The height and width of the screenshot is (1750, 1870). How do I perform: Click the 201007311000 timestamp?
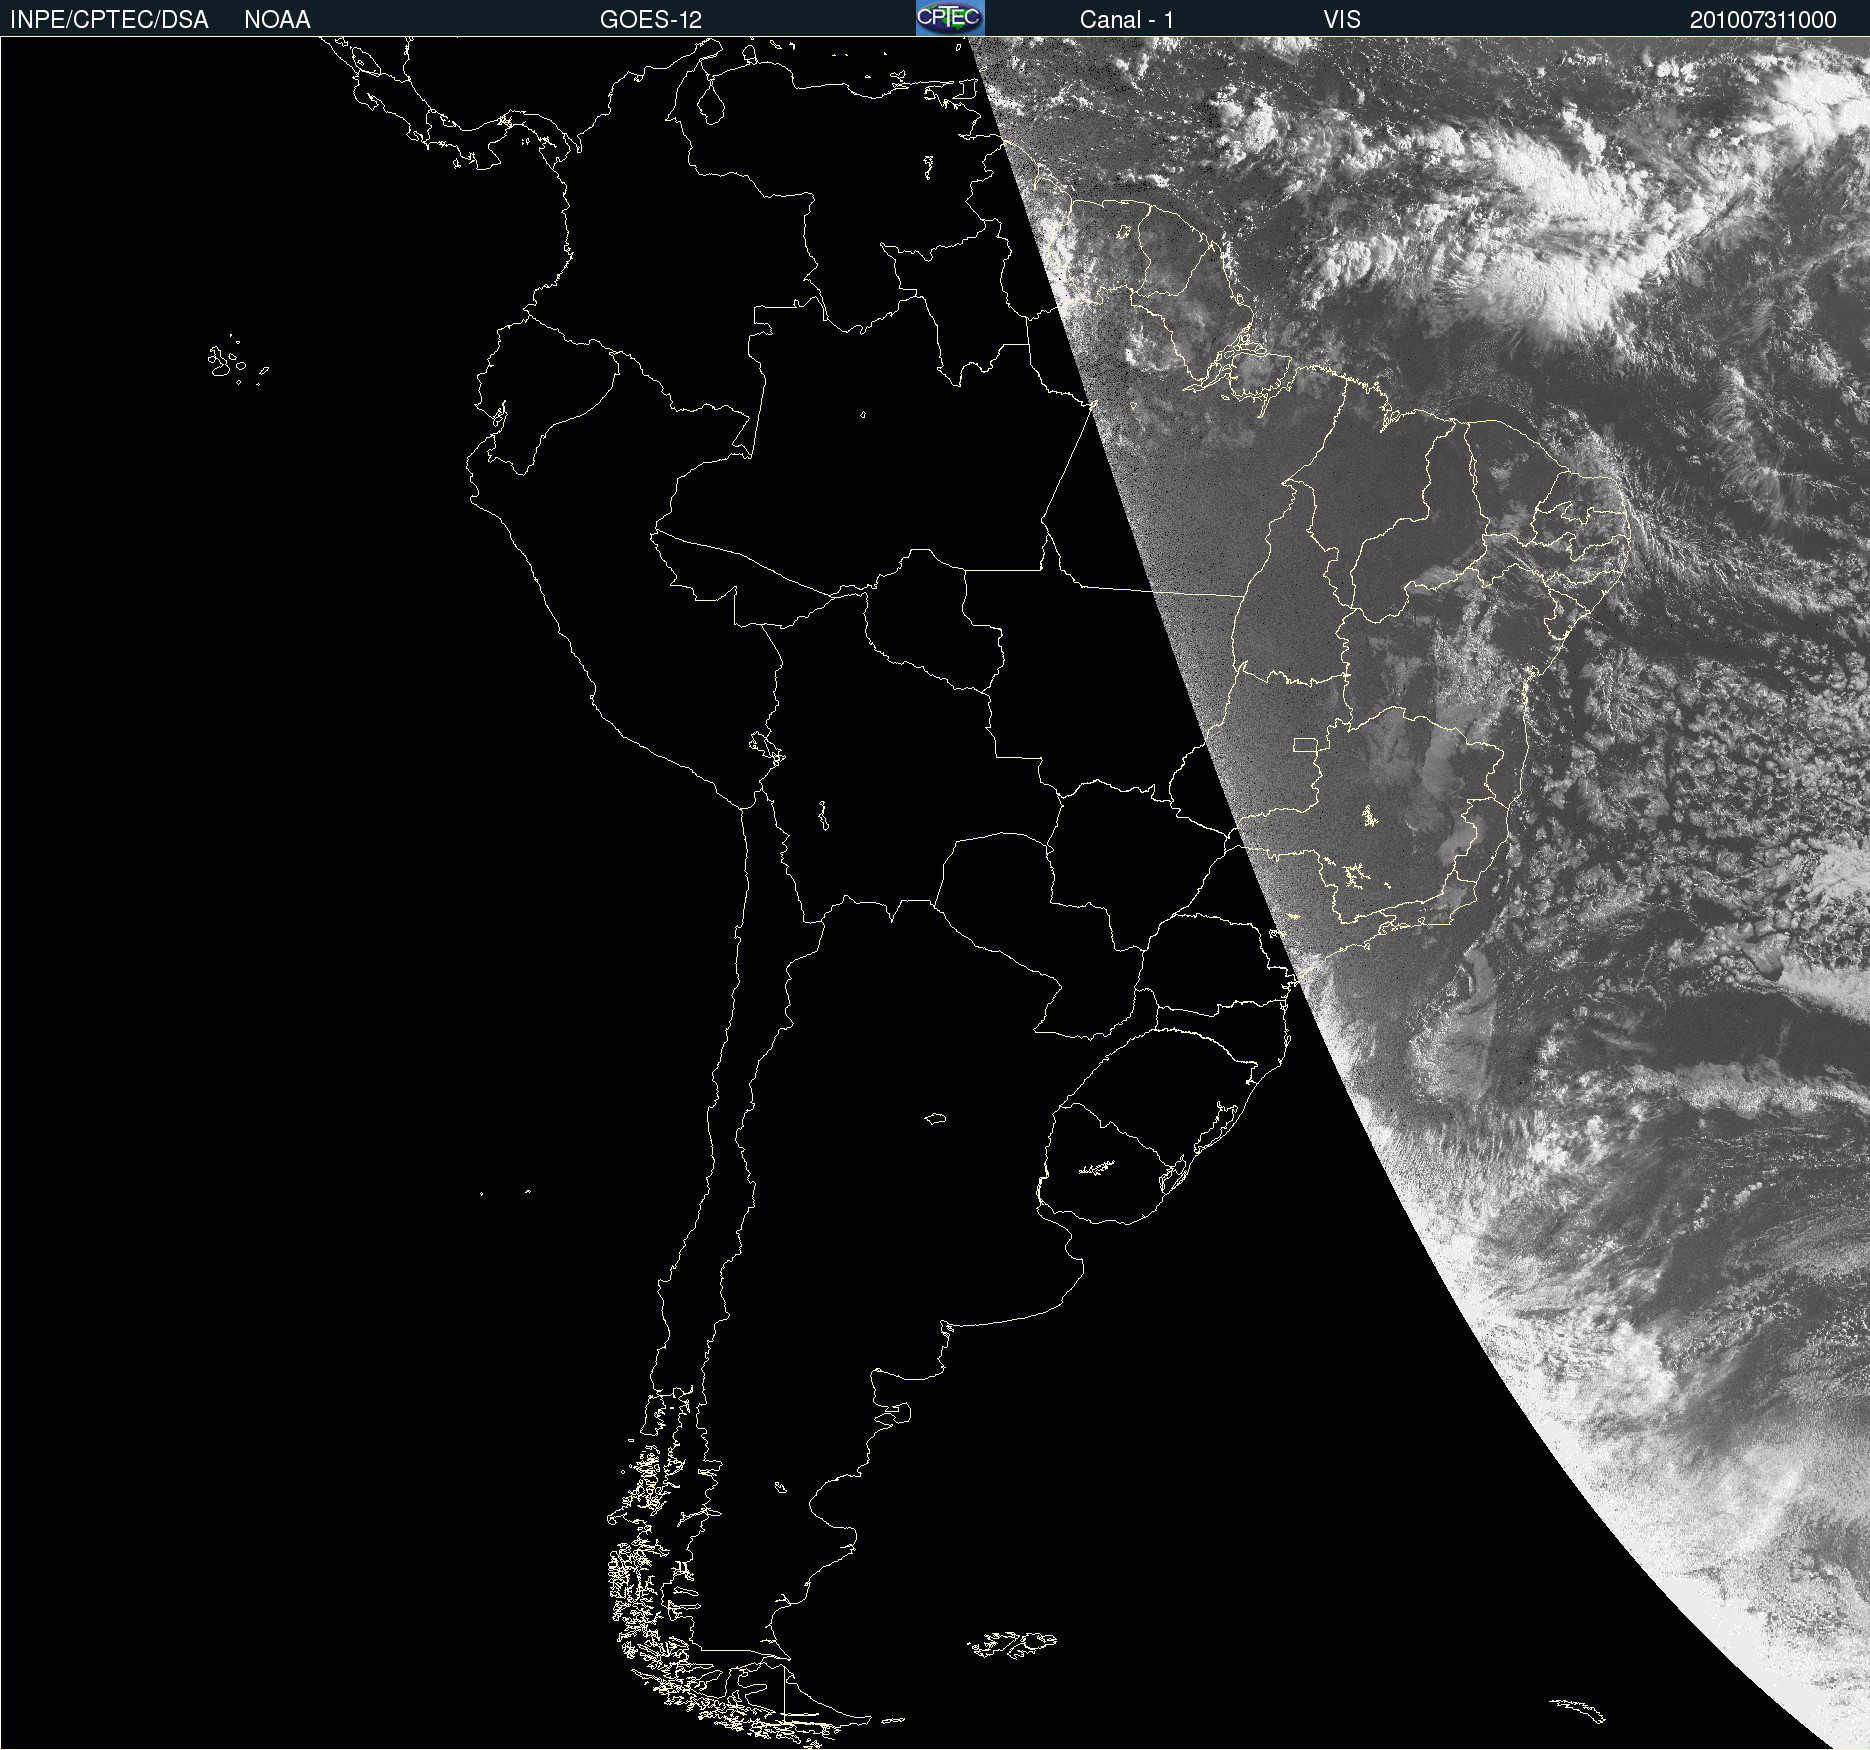[1763, 20]
